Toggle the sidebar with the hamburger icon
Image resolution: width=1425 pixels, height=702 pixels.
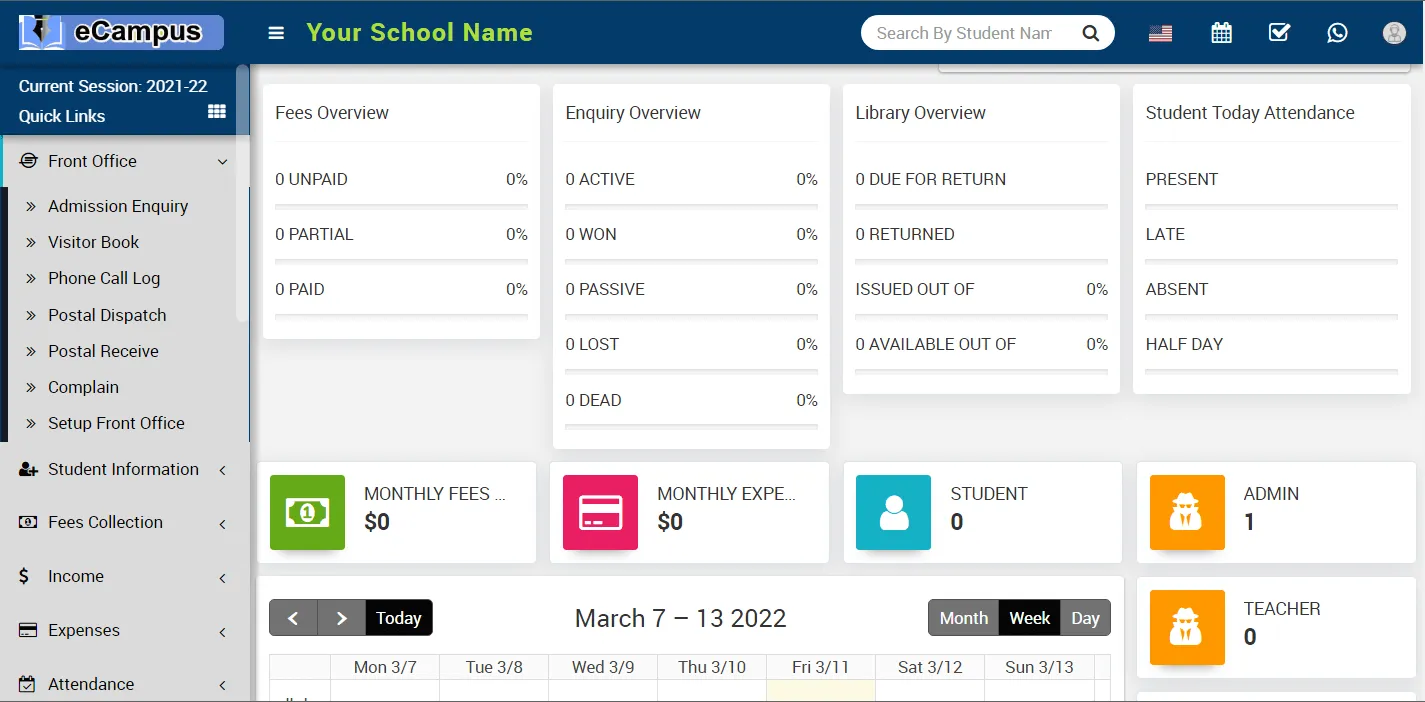(275, 32)
